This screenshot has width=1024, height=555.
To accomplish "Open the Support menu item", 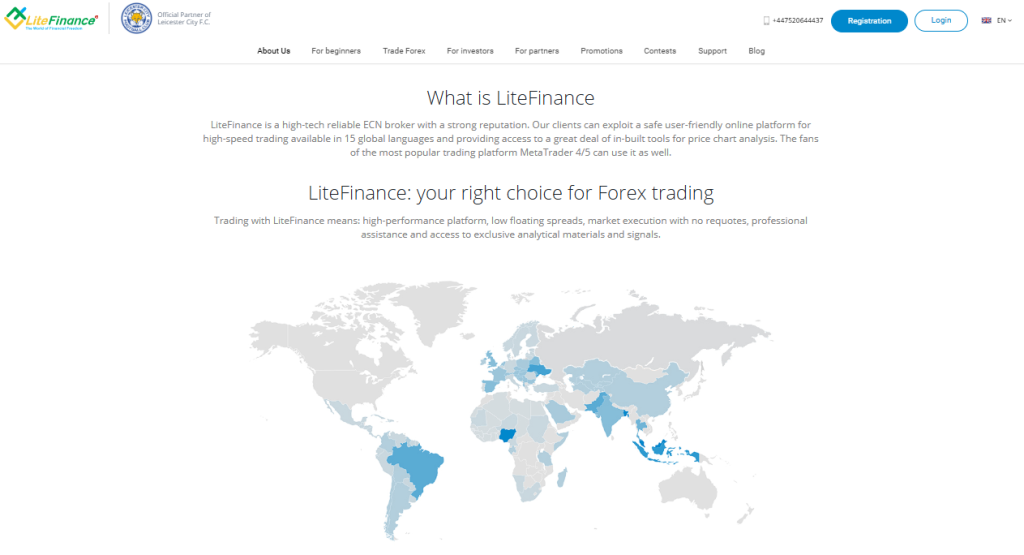I will (712, 51).
